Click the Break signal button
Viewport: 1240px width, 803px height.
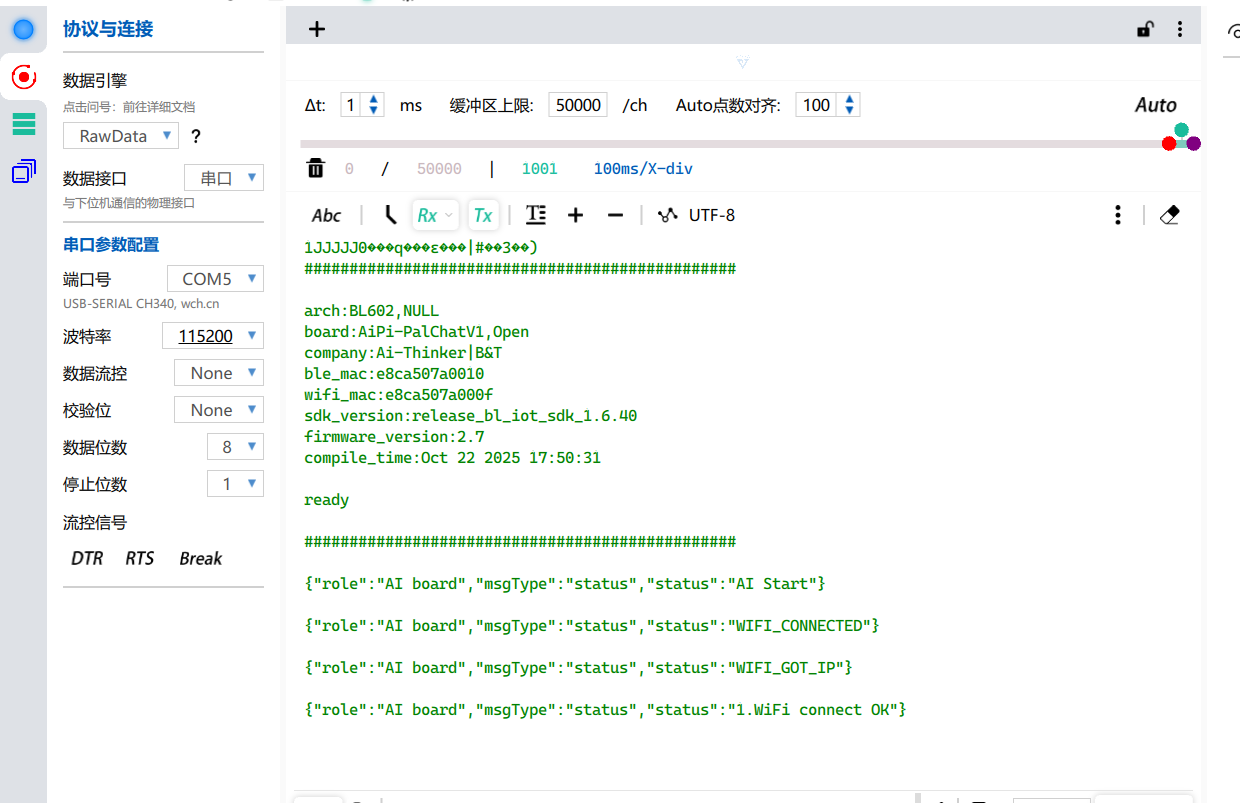pyautogui.click(x=200, y=558)
